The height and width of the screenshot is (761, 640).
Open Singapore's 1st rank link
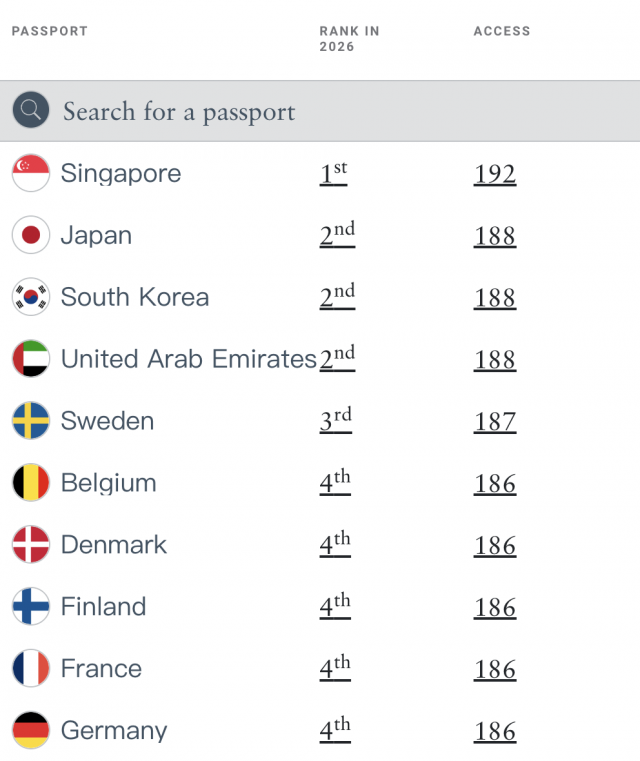pos(333,173)
